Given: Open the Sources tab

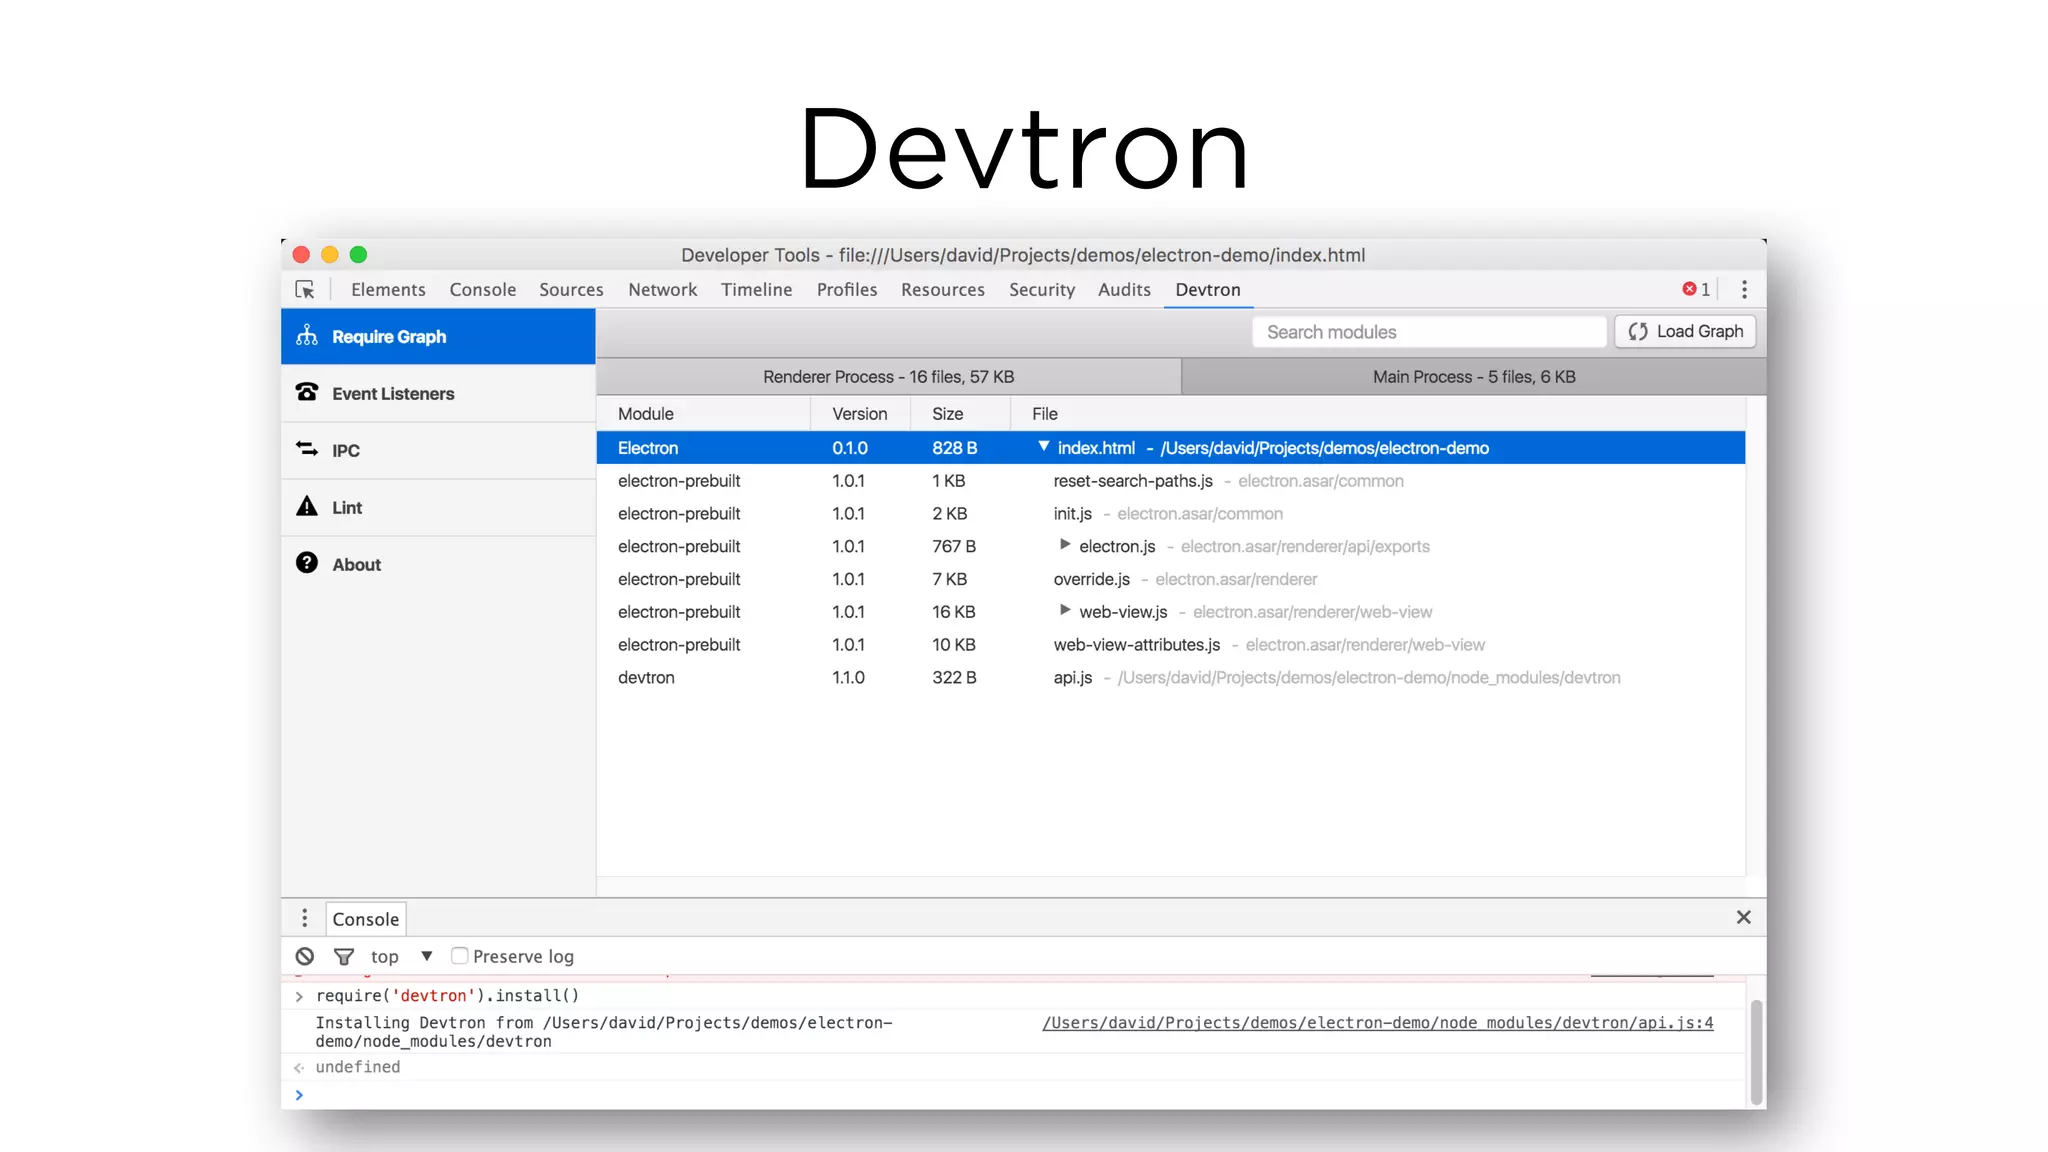Looking at the screenshot, I should point(571,289).
